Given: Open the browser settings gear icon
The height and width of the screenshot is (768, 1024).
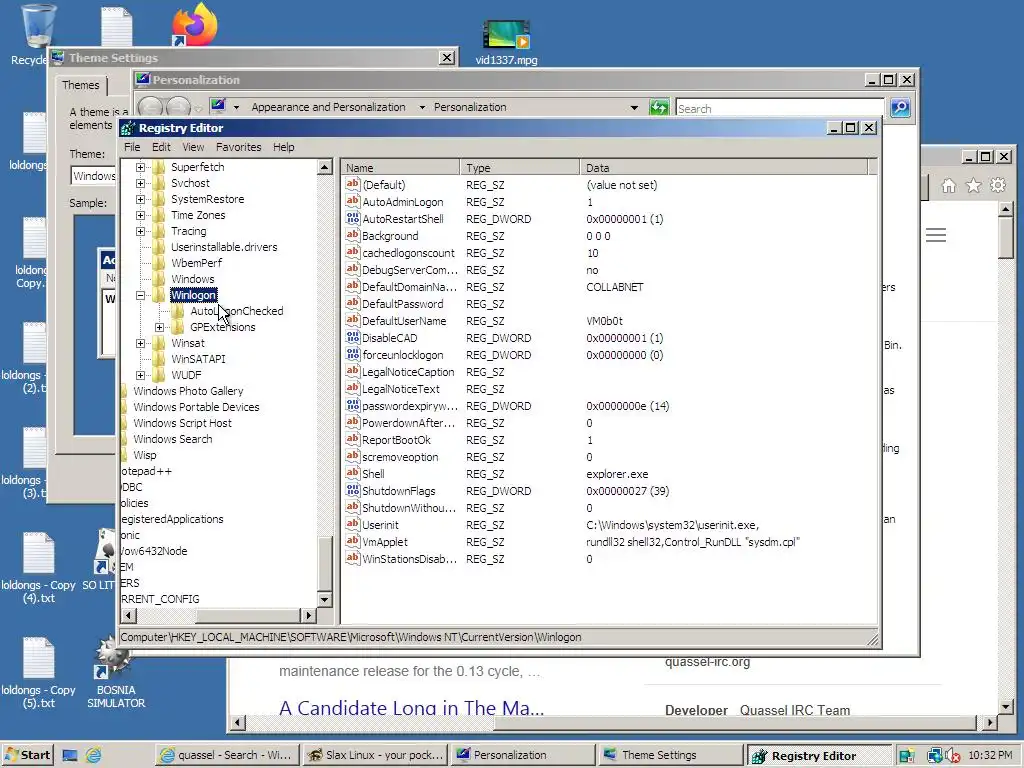Looking at the screenshot, I should [x=998, y=185].
